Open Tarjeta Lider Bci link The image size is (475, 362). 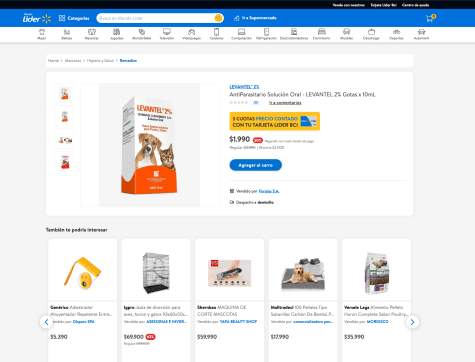383,5
